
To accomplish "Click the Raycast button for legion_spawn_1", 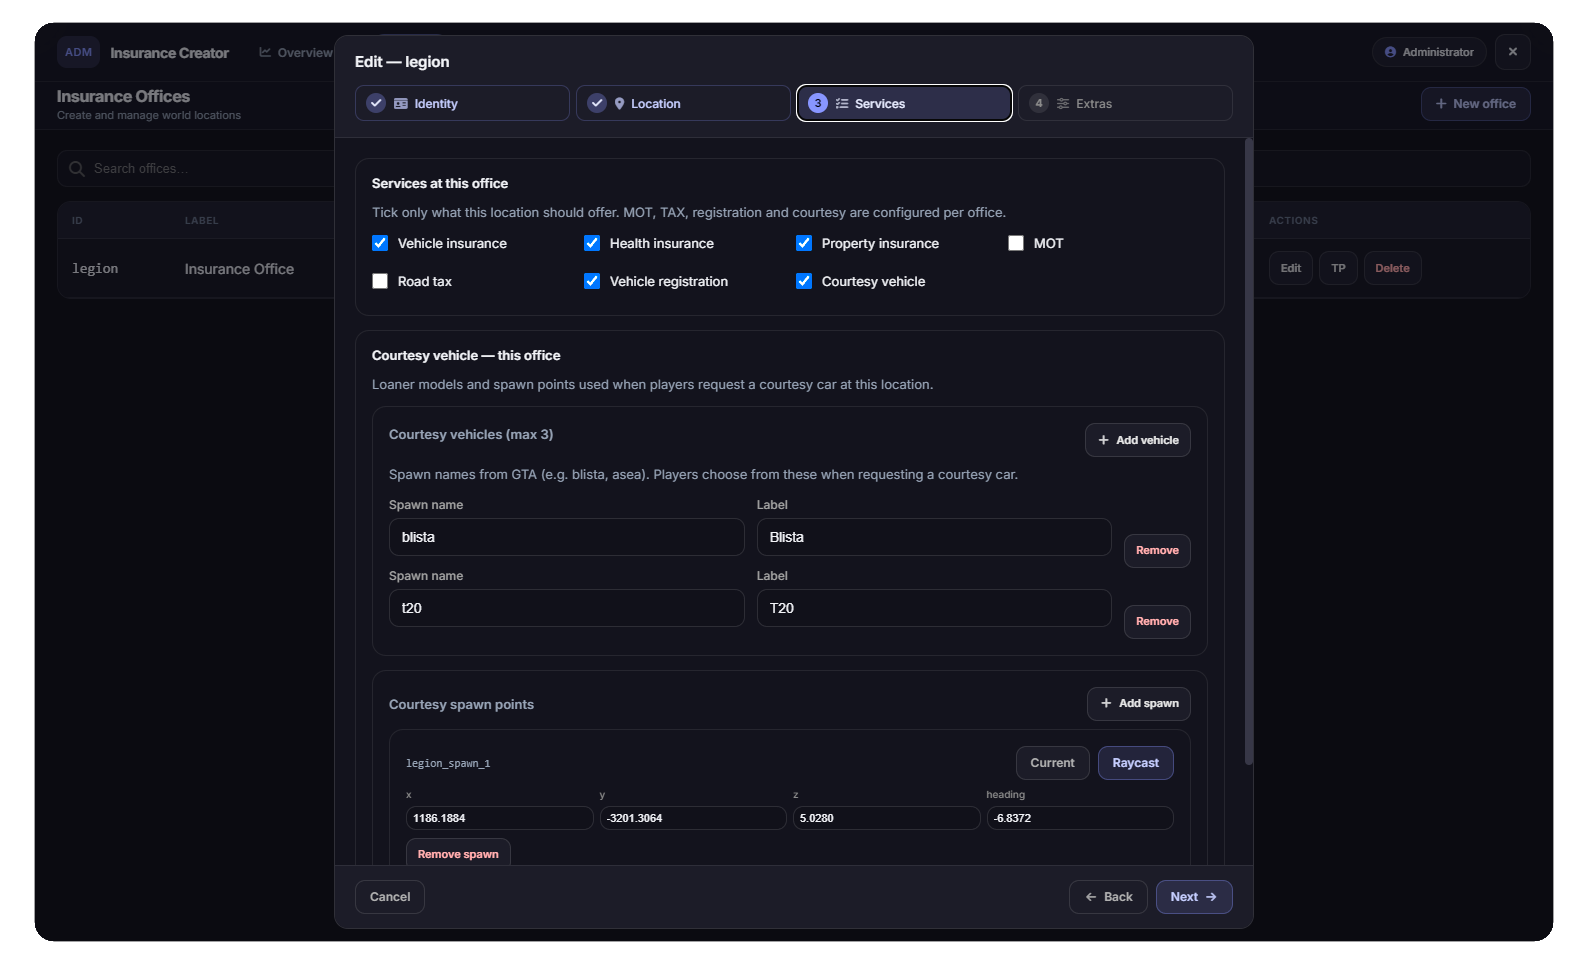I will pos(1135,763).
